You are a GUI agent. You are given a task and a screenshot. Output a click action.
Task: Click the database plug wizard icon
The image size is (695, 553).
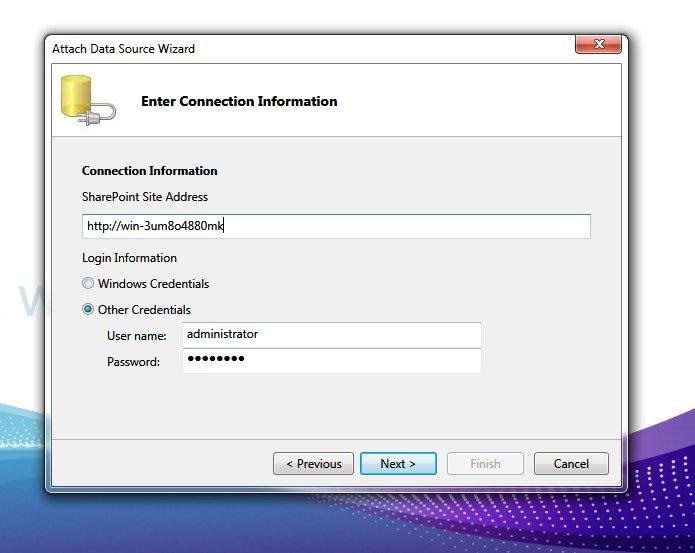pyautogui.click(x=88, y=101)
